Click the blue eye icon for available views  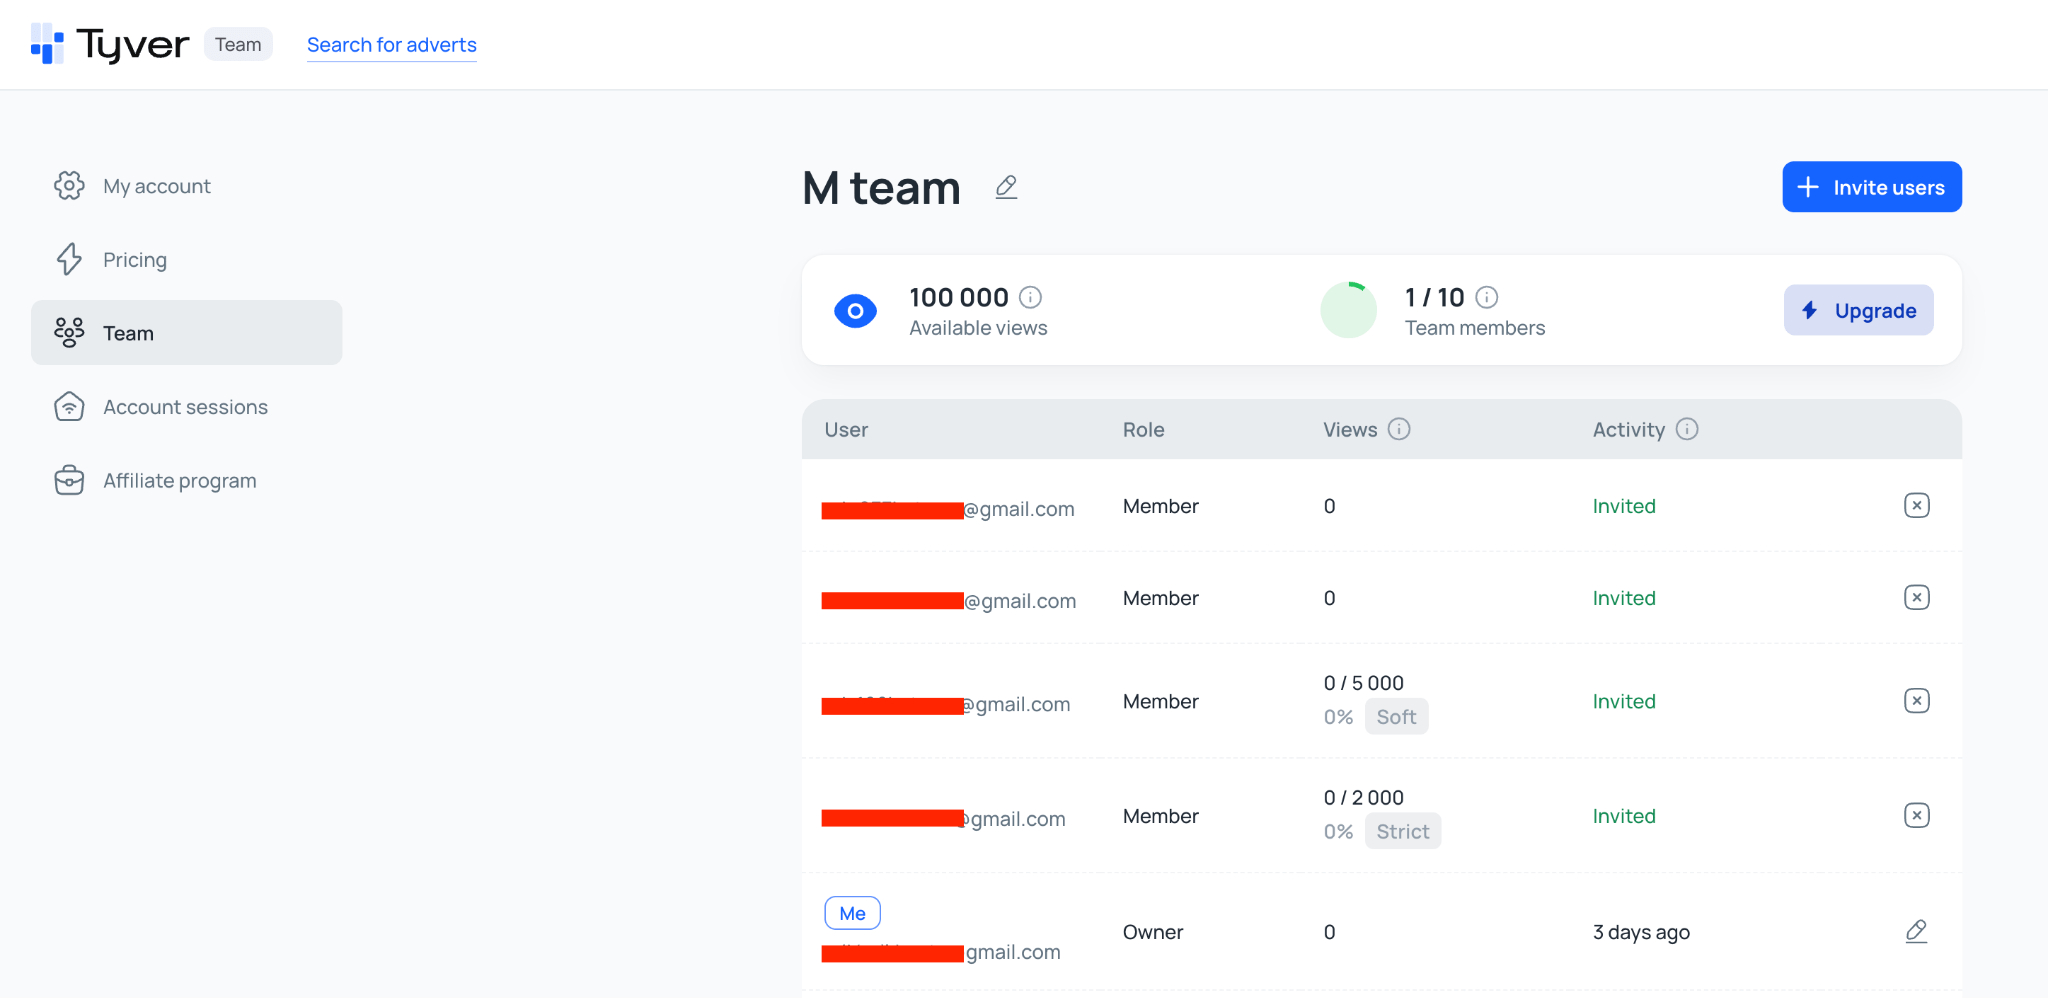point(855,311)
